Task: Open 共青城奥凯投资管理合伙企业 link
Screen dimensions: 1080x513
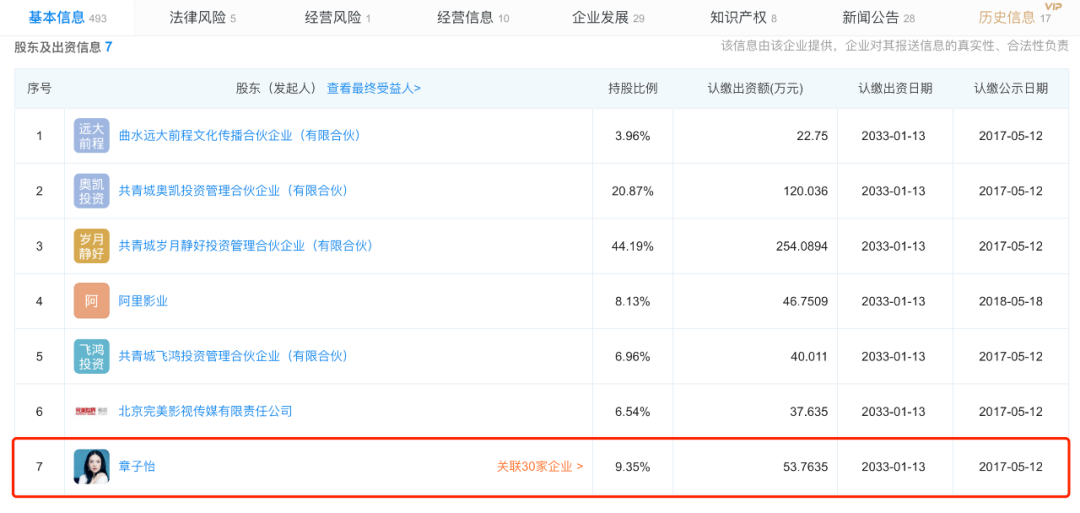Action: [233, 191]
